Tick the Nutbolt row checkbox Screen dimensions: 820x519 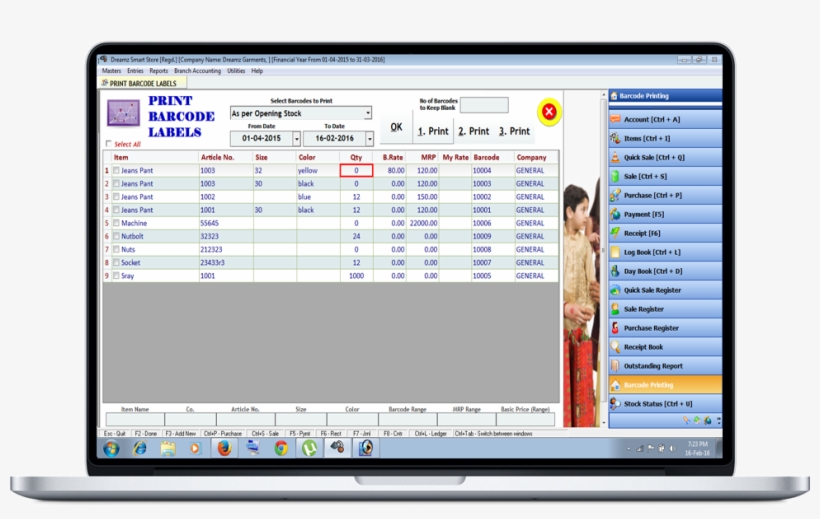116,236
